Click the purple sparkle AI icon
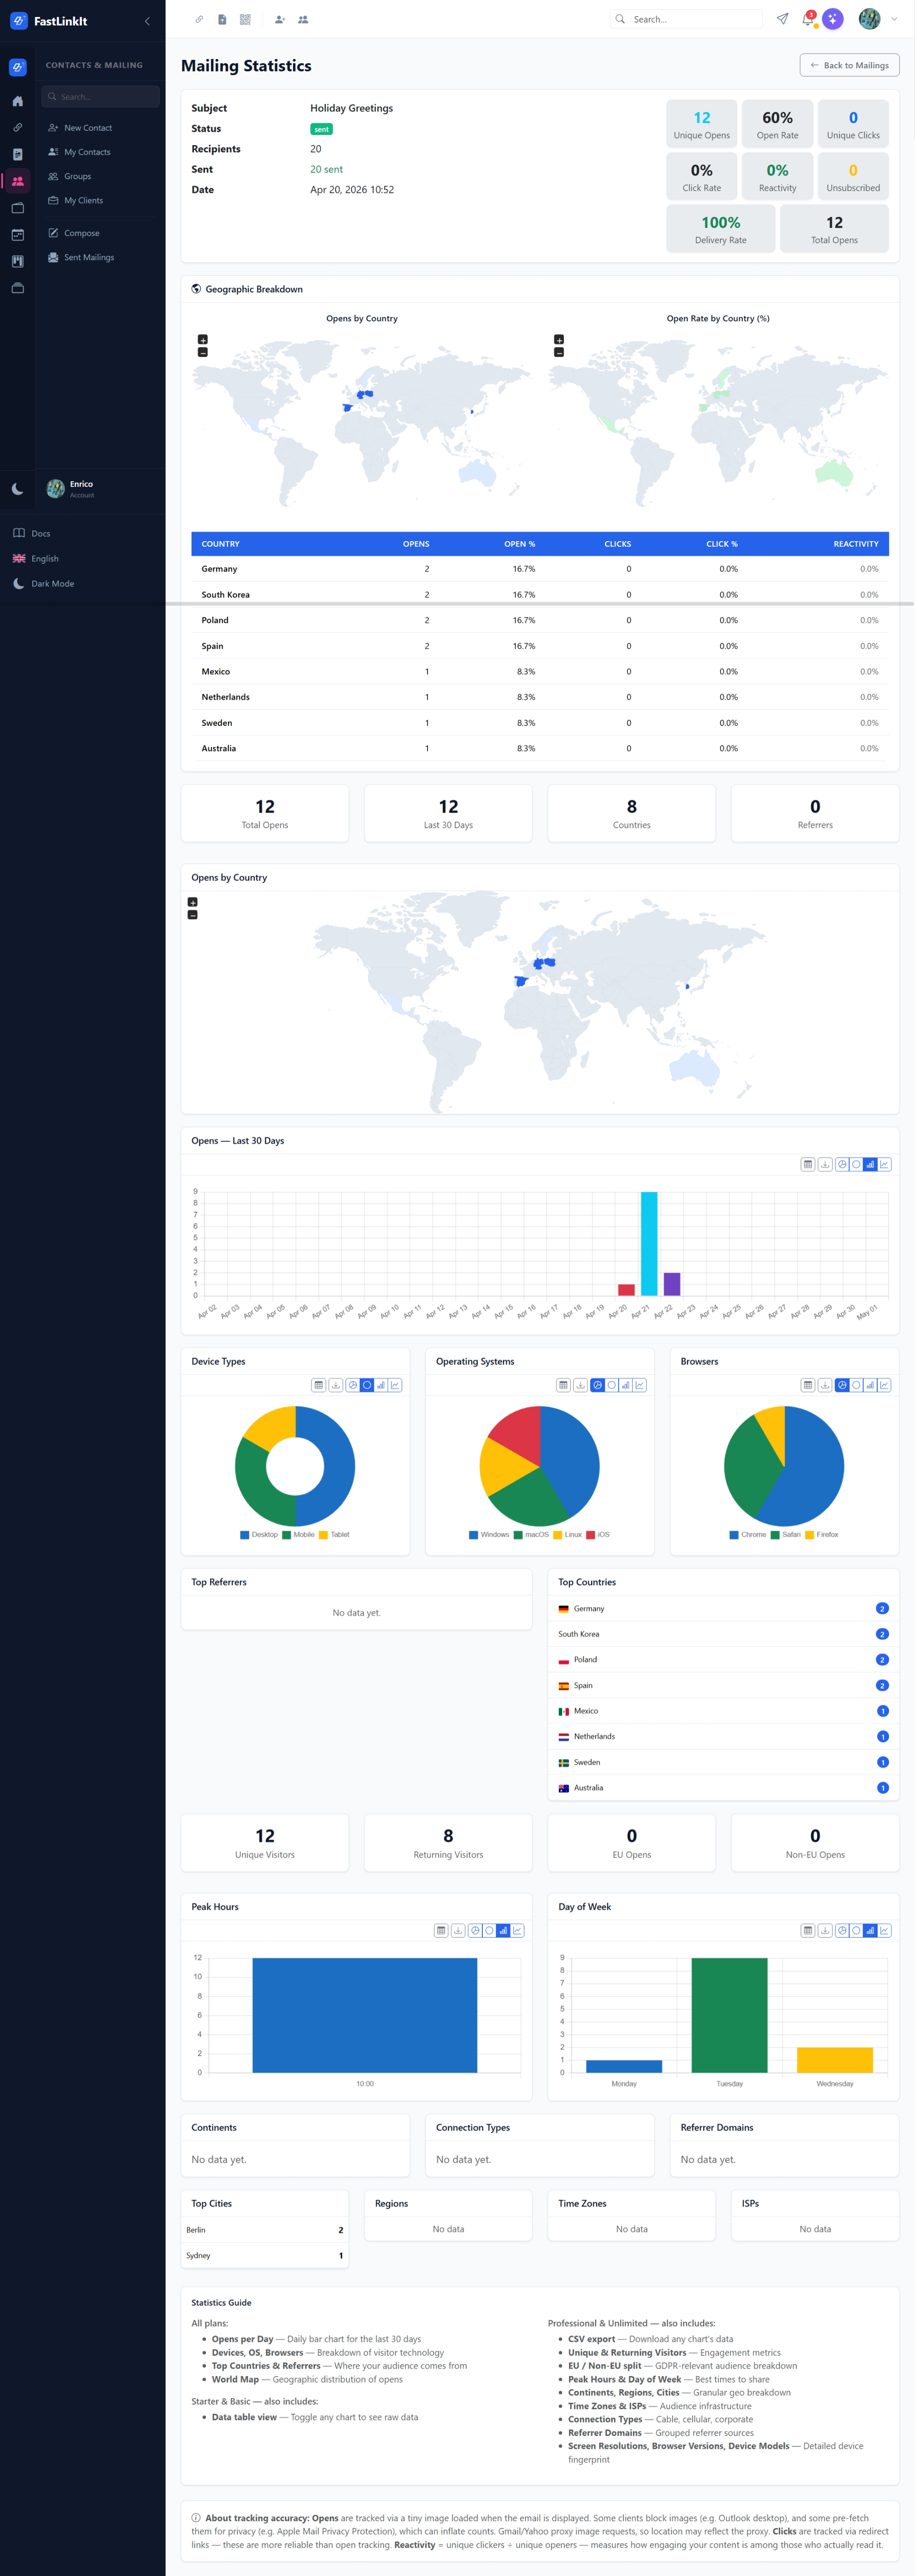The image size is (915, 2576). pyautogui.click(x=833, y=19)
